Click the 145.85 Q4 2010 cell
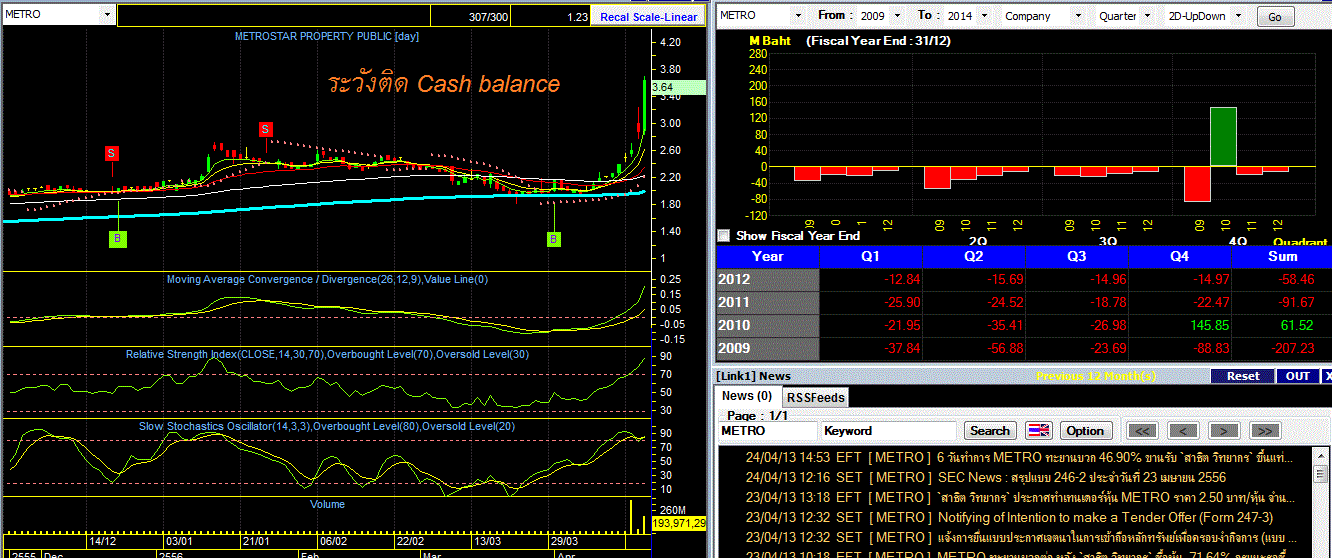 (x=1179, y=325)
